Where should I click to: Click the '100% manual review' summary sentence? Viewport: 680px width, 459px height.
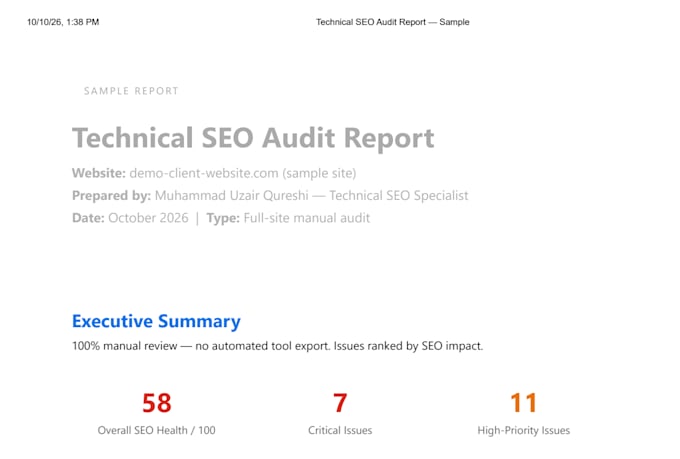coord(278,346)
